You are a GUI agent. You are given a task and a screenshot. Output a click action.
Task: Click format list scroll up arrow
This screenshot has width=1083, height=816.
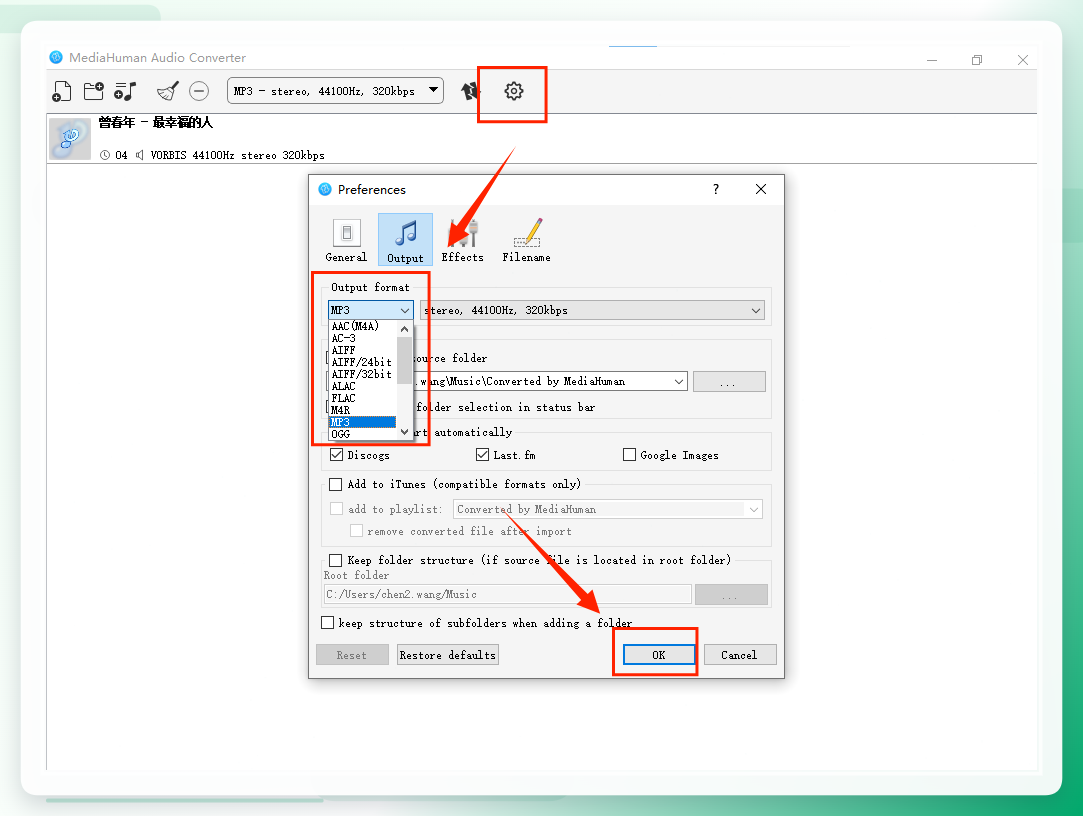click(405, 330)
